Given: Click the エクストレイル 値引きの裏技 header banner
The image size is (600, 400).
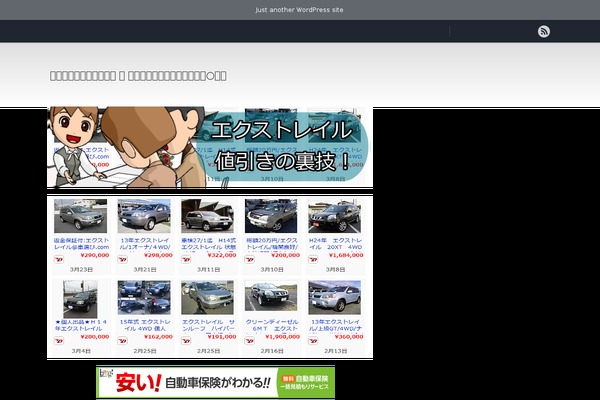Looking at the screenshot, I should tap(210, 147).
